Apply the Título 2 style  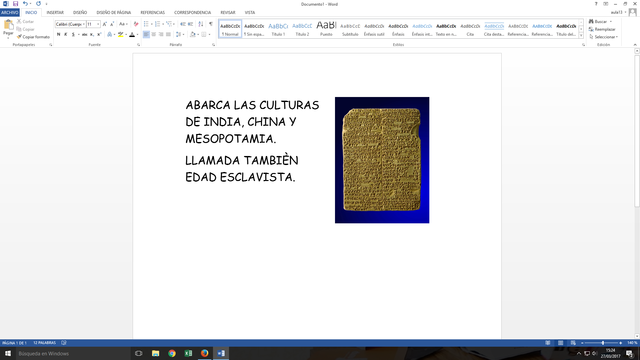coord(302,29)
